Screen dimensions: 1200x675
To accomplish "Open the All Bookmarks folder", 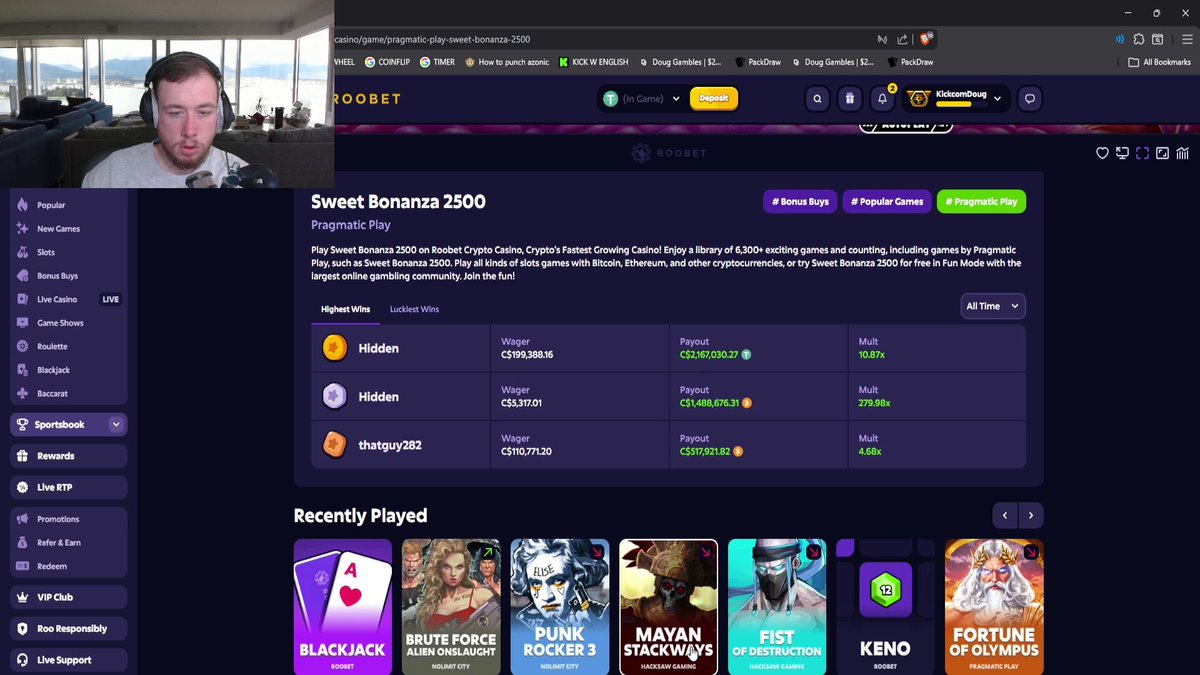I will [x=1159, y=62].
